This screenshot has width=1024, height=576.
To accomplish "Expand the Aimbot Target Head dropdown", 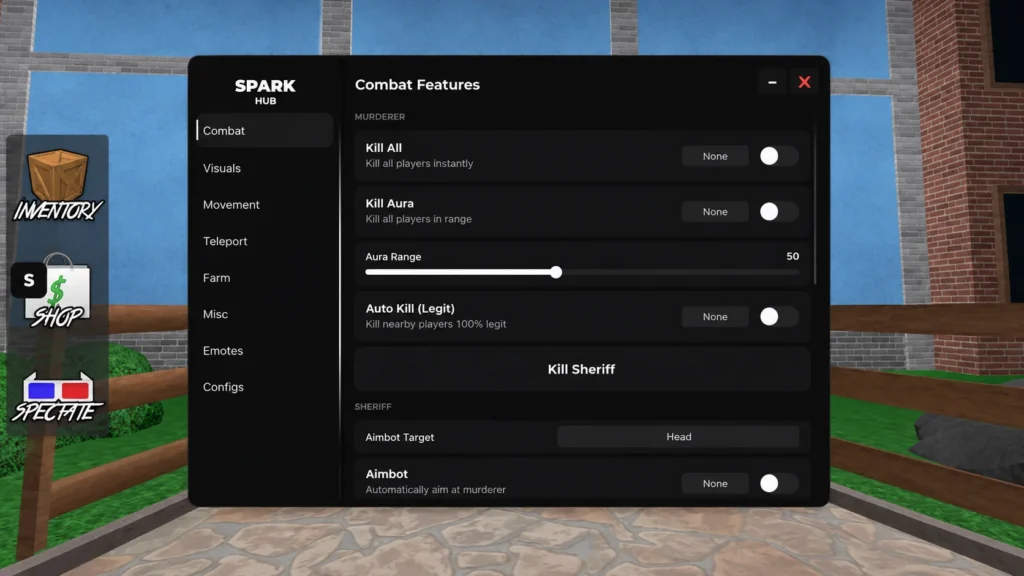I will [678, 437].
